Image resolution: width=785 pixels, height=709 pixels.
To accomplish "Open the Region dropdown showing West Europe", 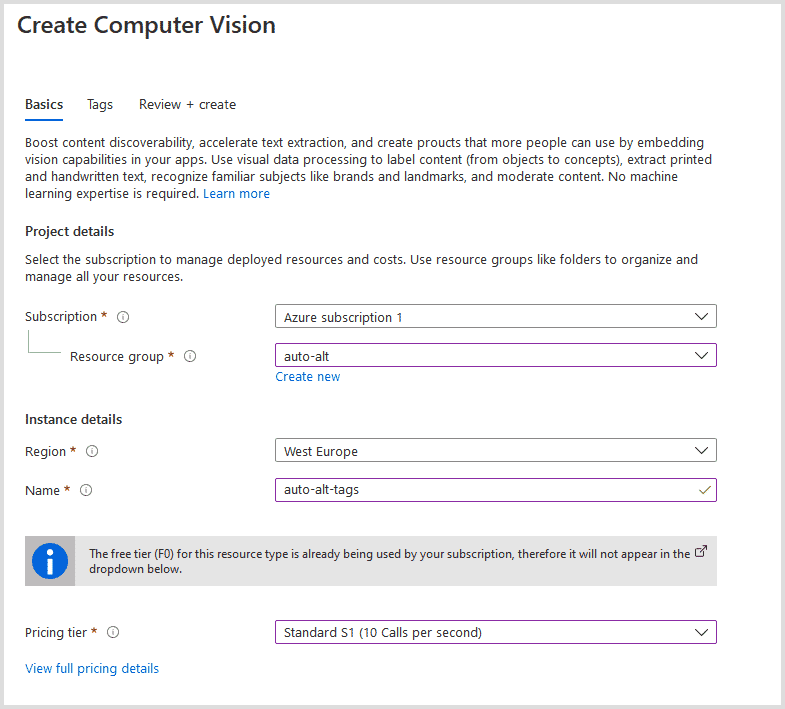I will [x=496, y=451].
